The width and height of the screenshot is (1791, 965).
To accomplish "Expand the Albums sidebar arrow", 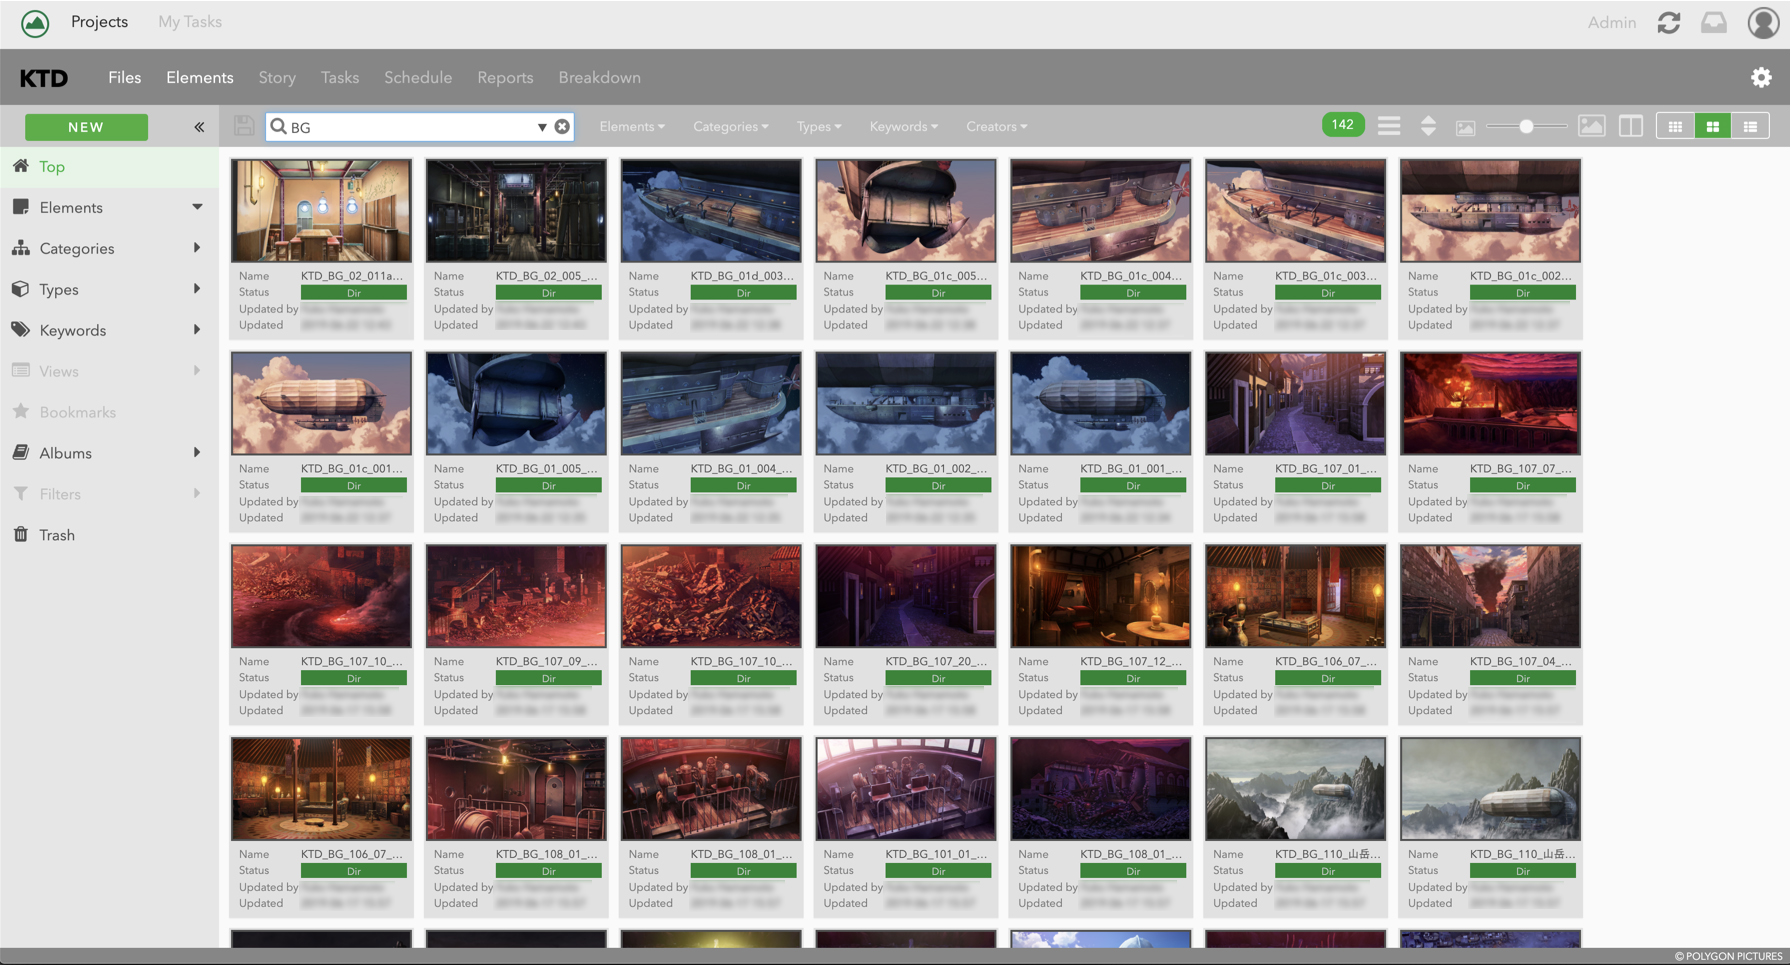I will click(x=197, y=452).
